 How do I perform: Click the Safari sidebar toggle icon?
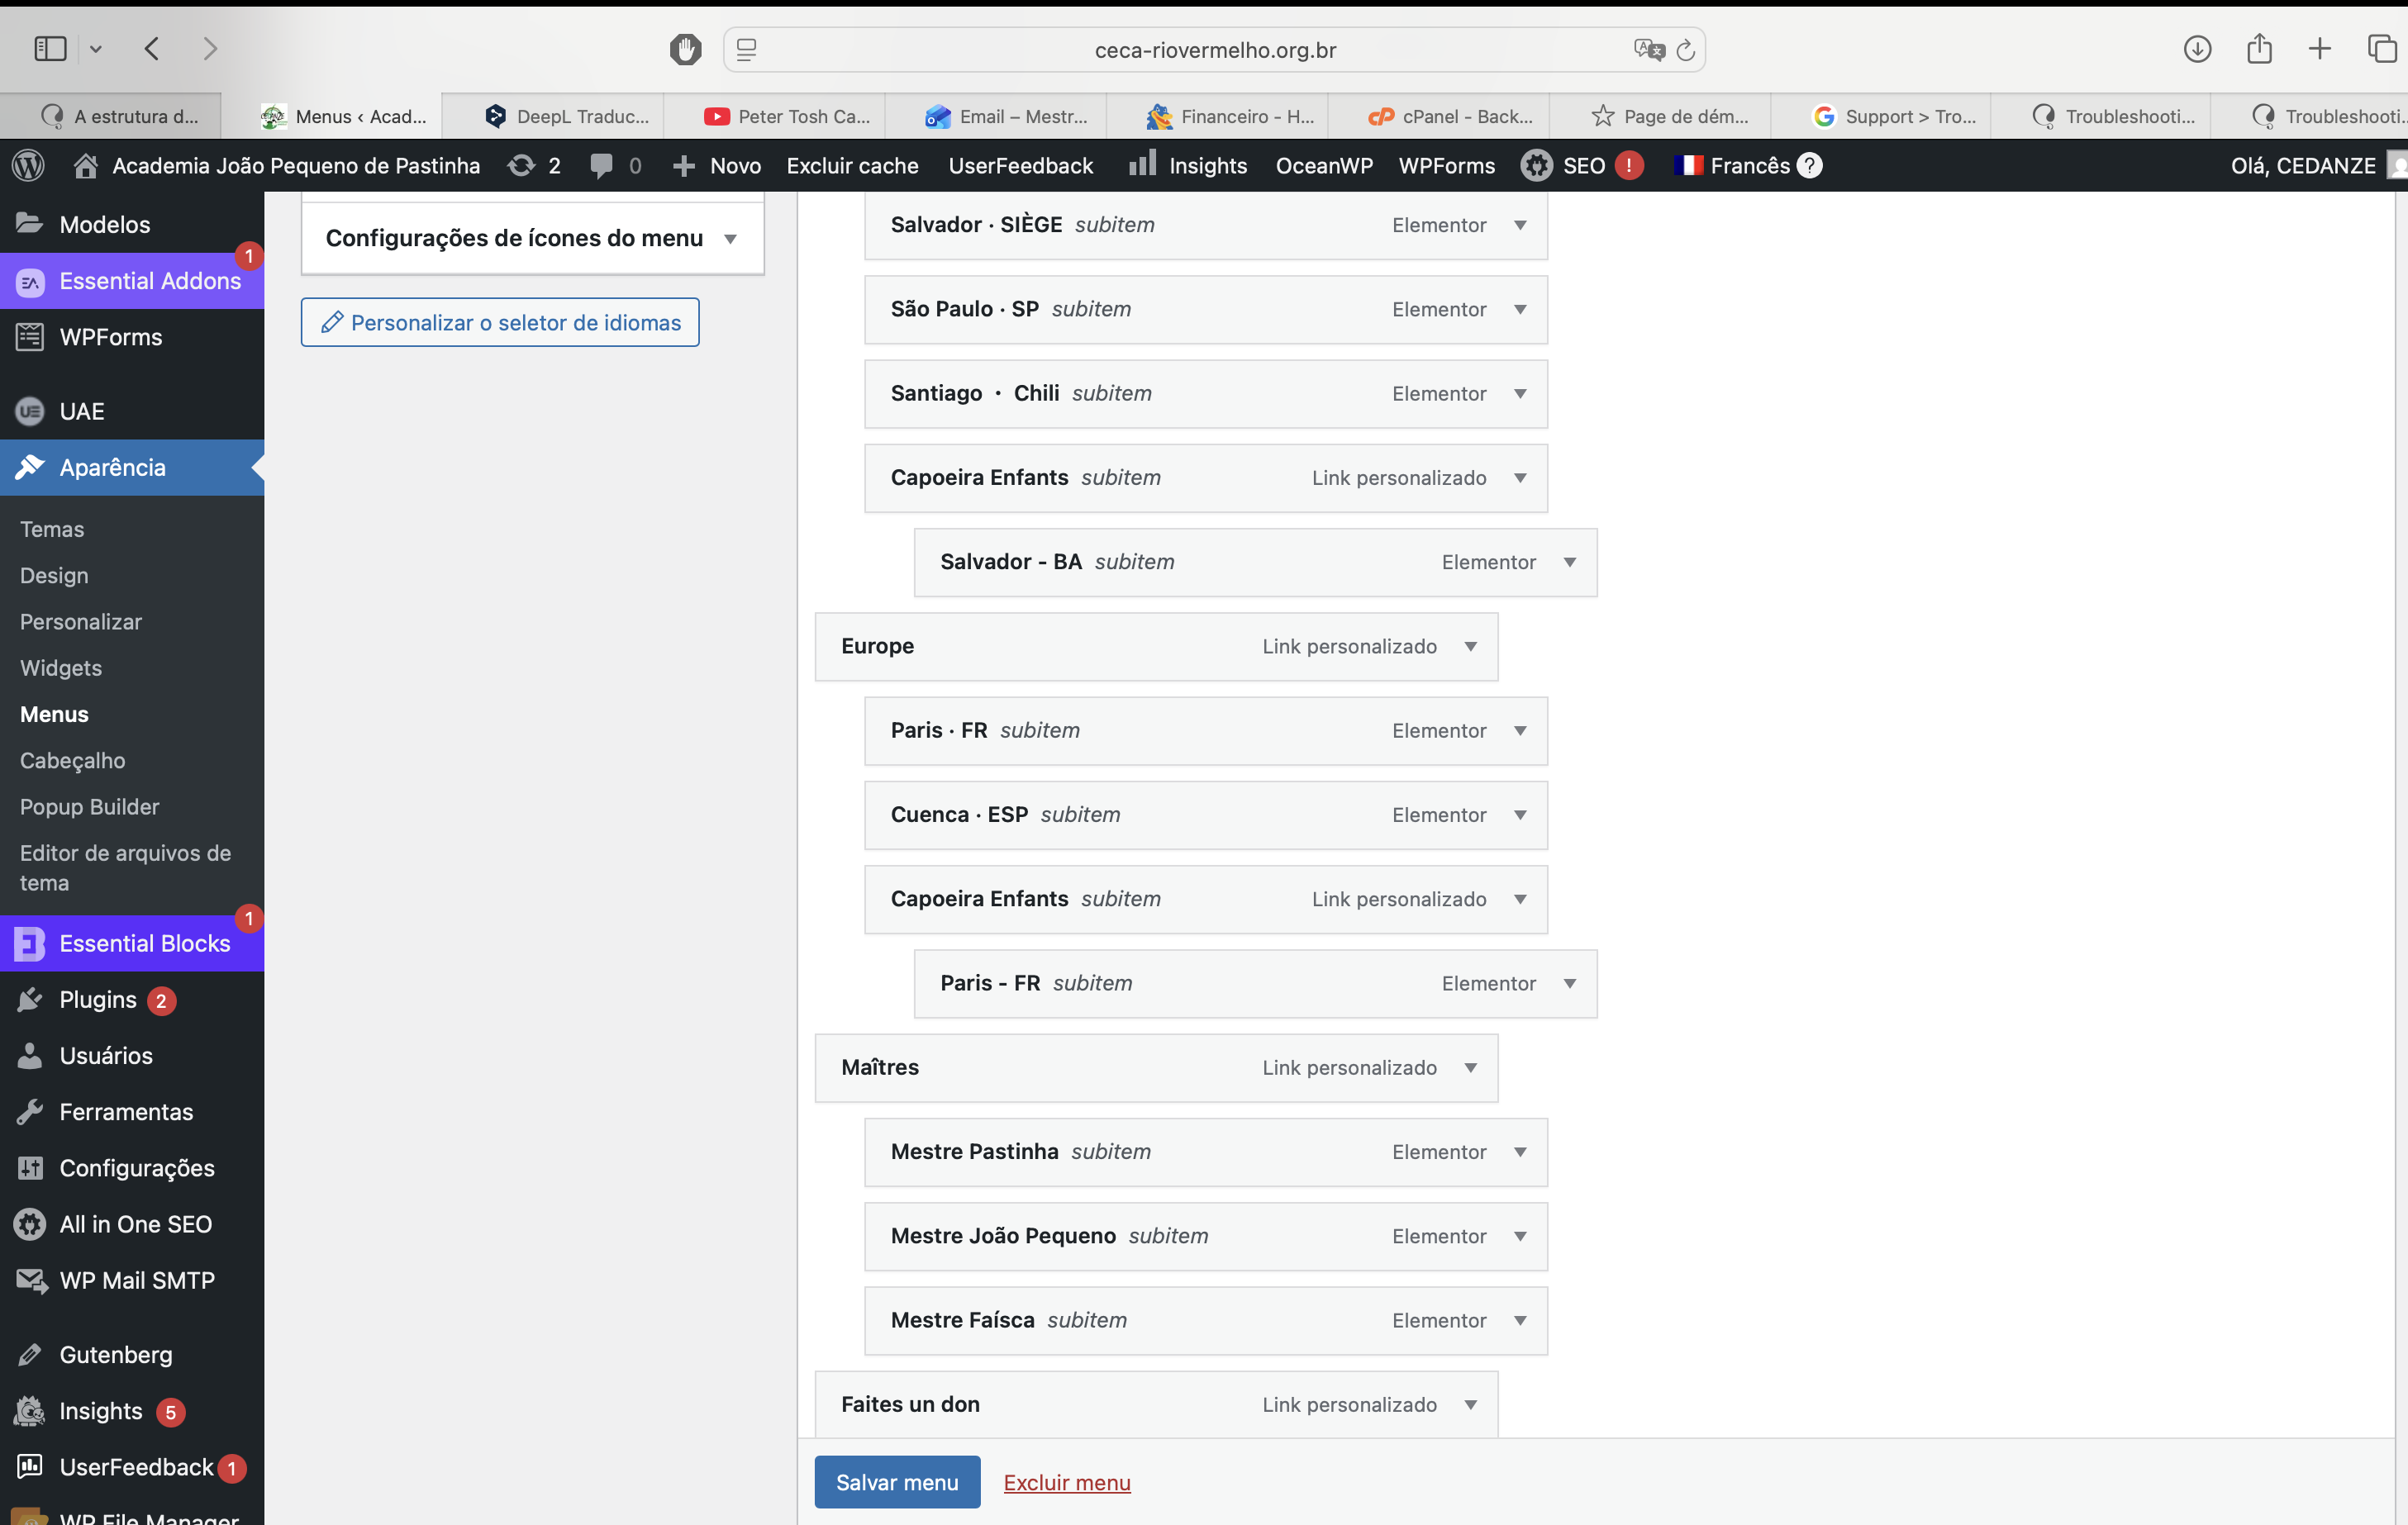coord(50,49)
